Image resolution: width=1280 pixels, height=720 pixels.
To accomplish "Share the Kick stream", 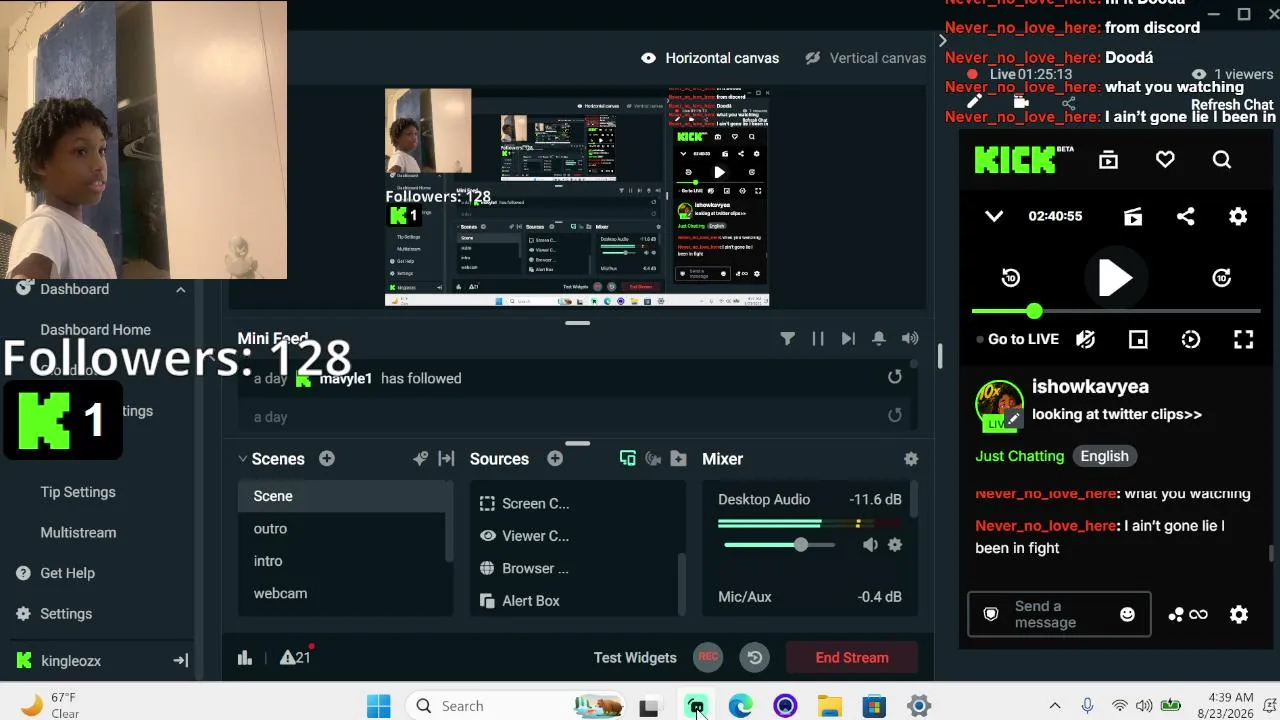I will pyautogui.click(x=1186, y=216).
